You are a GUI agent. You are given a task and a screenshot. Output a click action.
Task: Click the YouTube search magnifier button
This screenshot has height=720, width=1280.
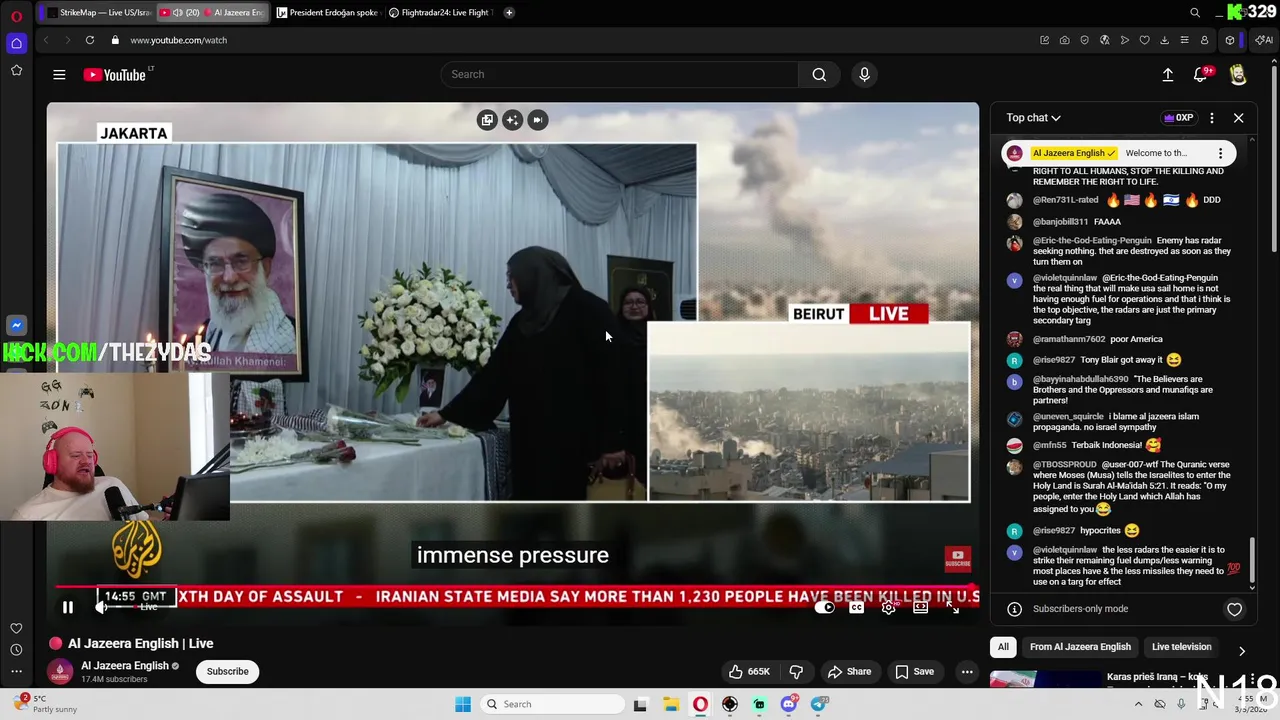[x=819, y=74]
